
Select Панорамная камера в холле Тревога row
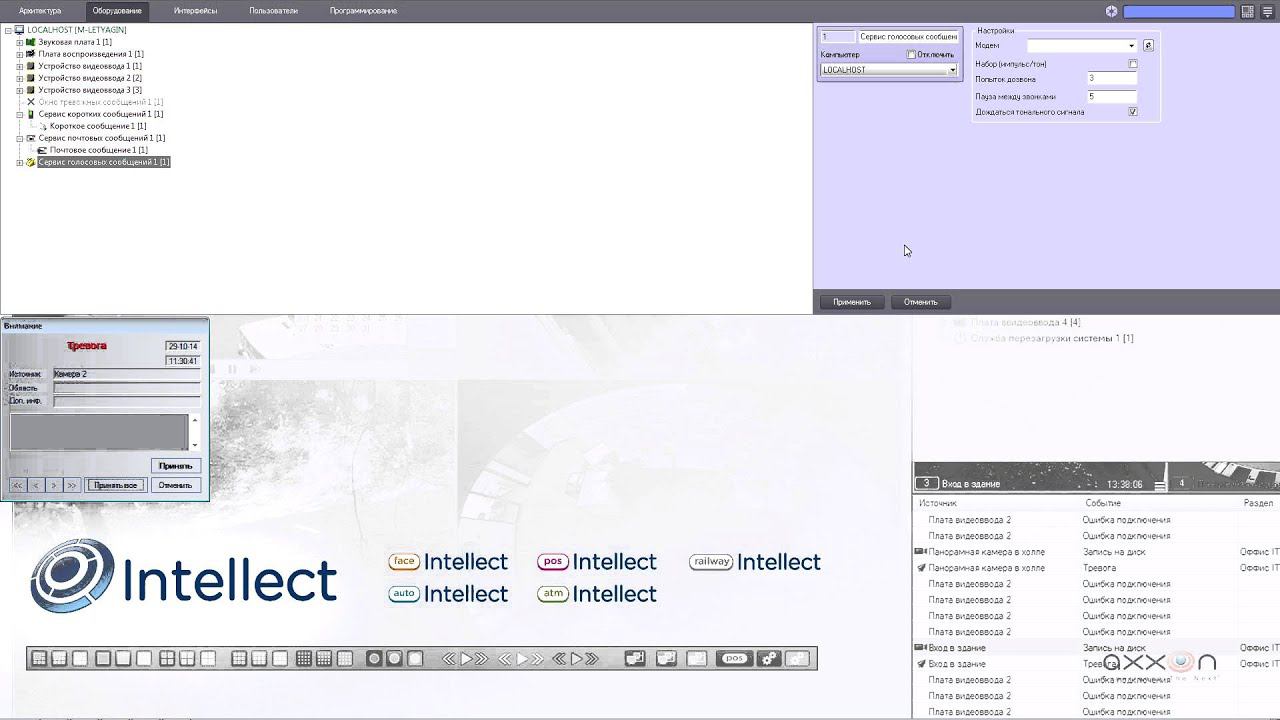coord(1095,568)
